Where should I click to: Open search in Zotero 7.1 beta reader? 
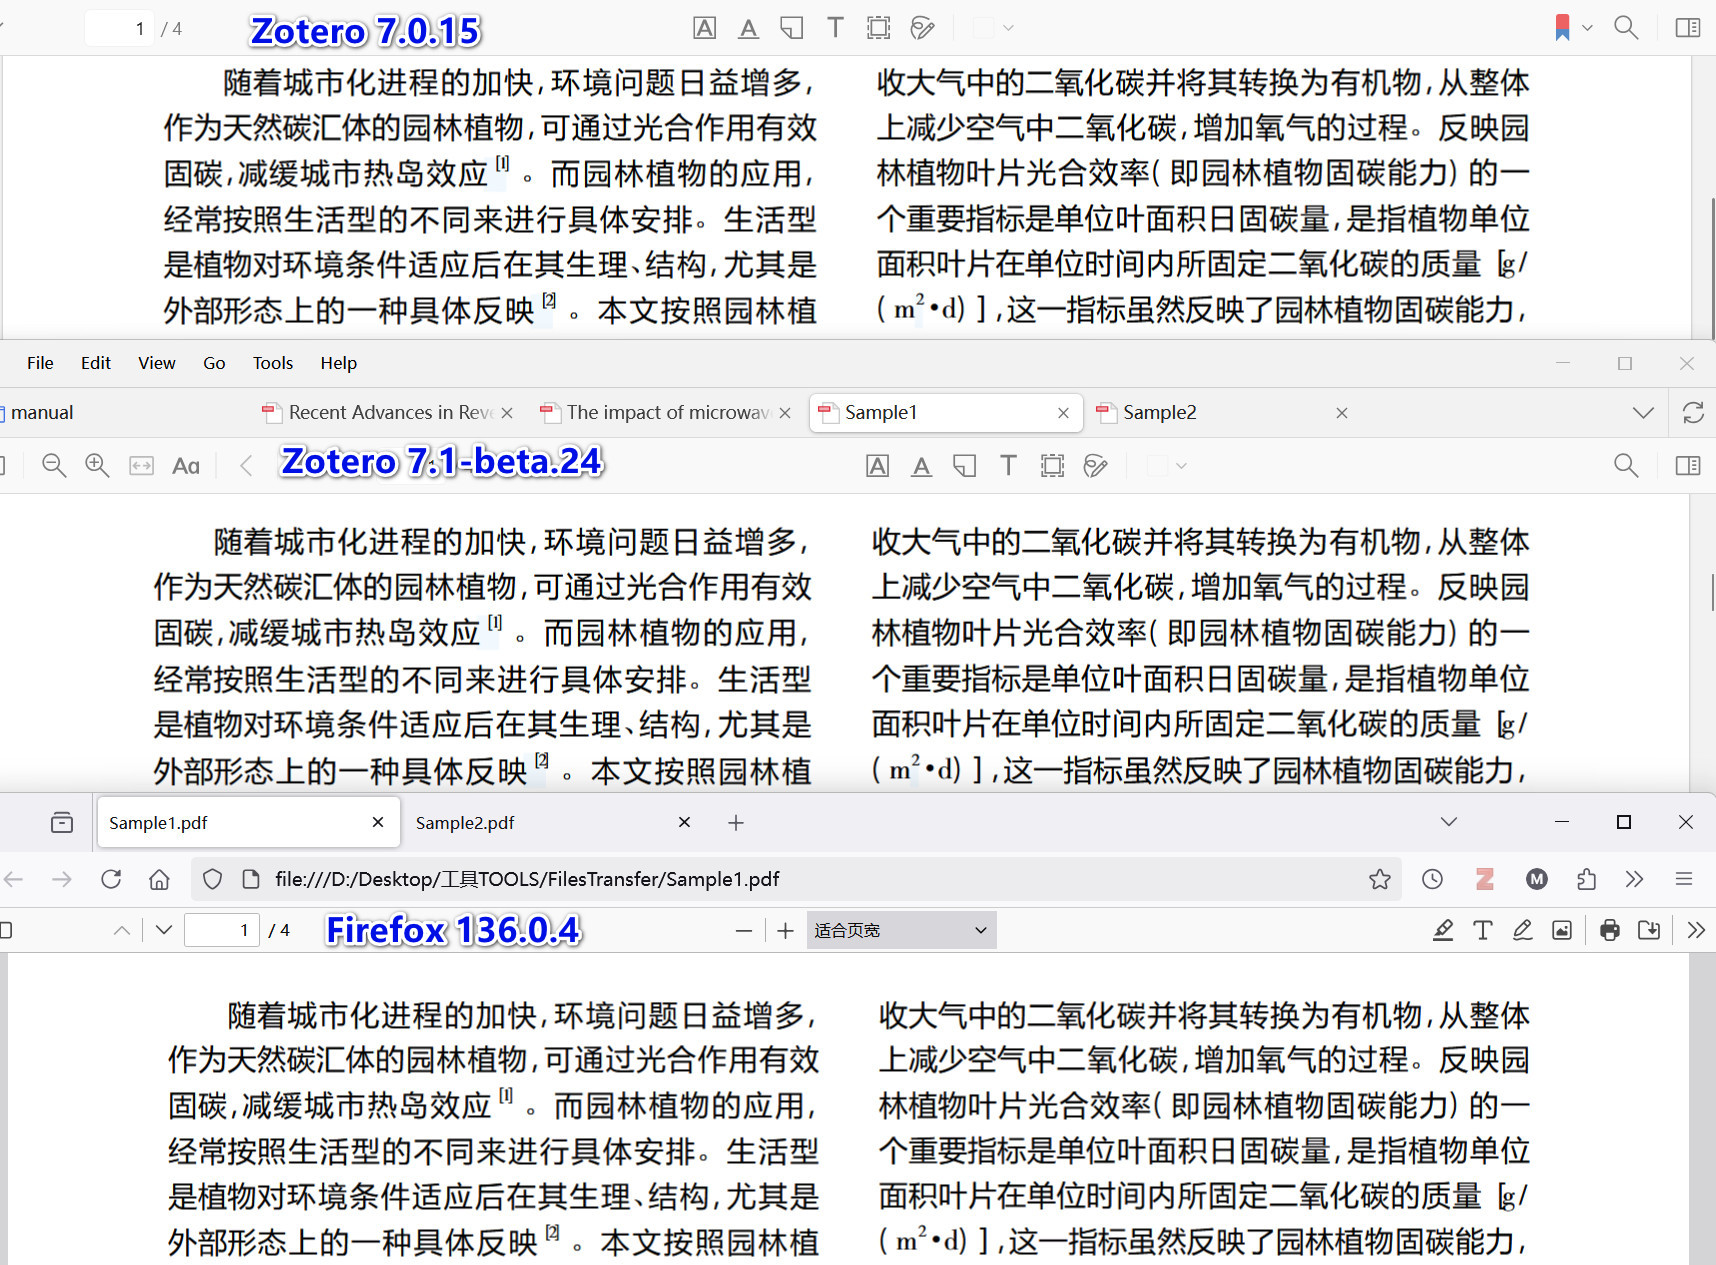(1626, 465)
